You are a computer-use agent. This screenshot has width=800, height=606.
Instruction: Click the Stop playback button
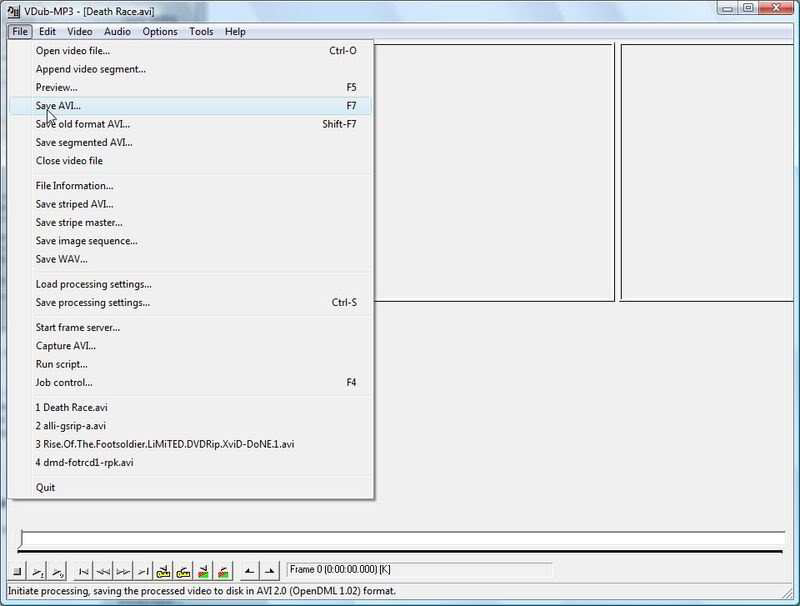point(17,571)
